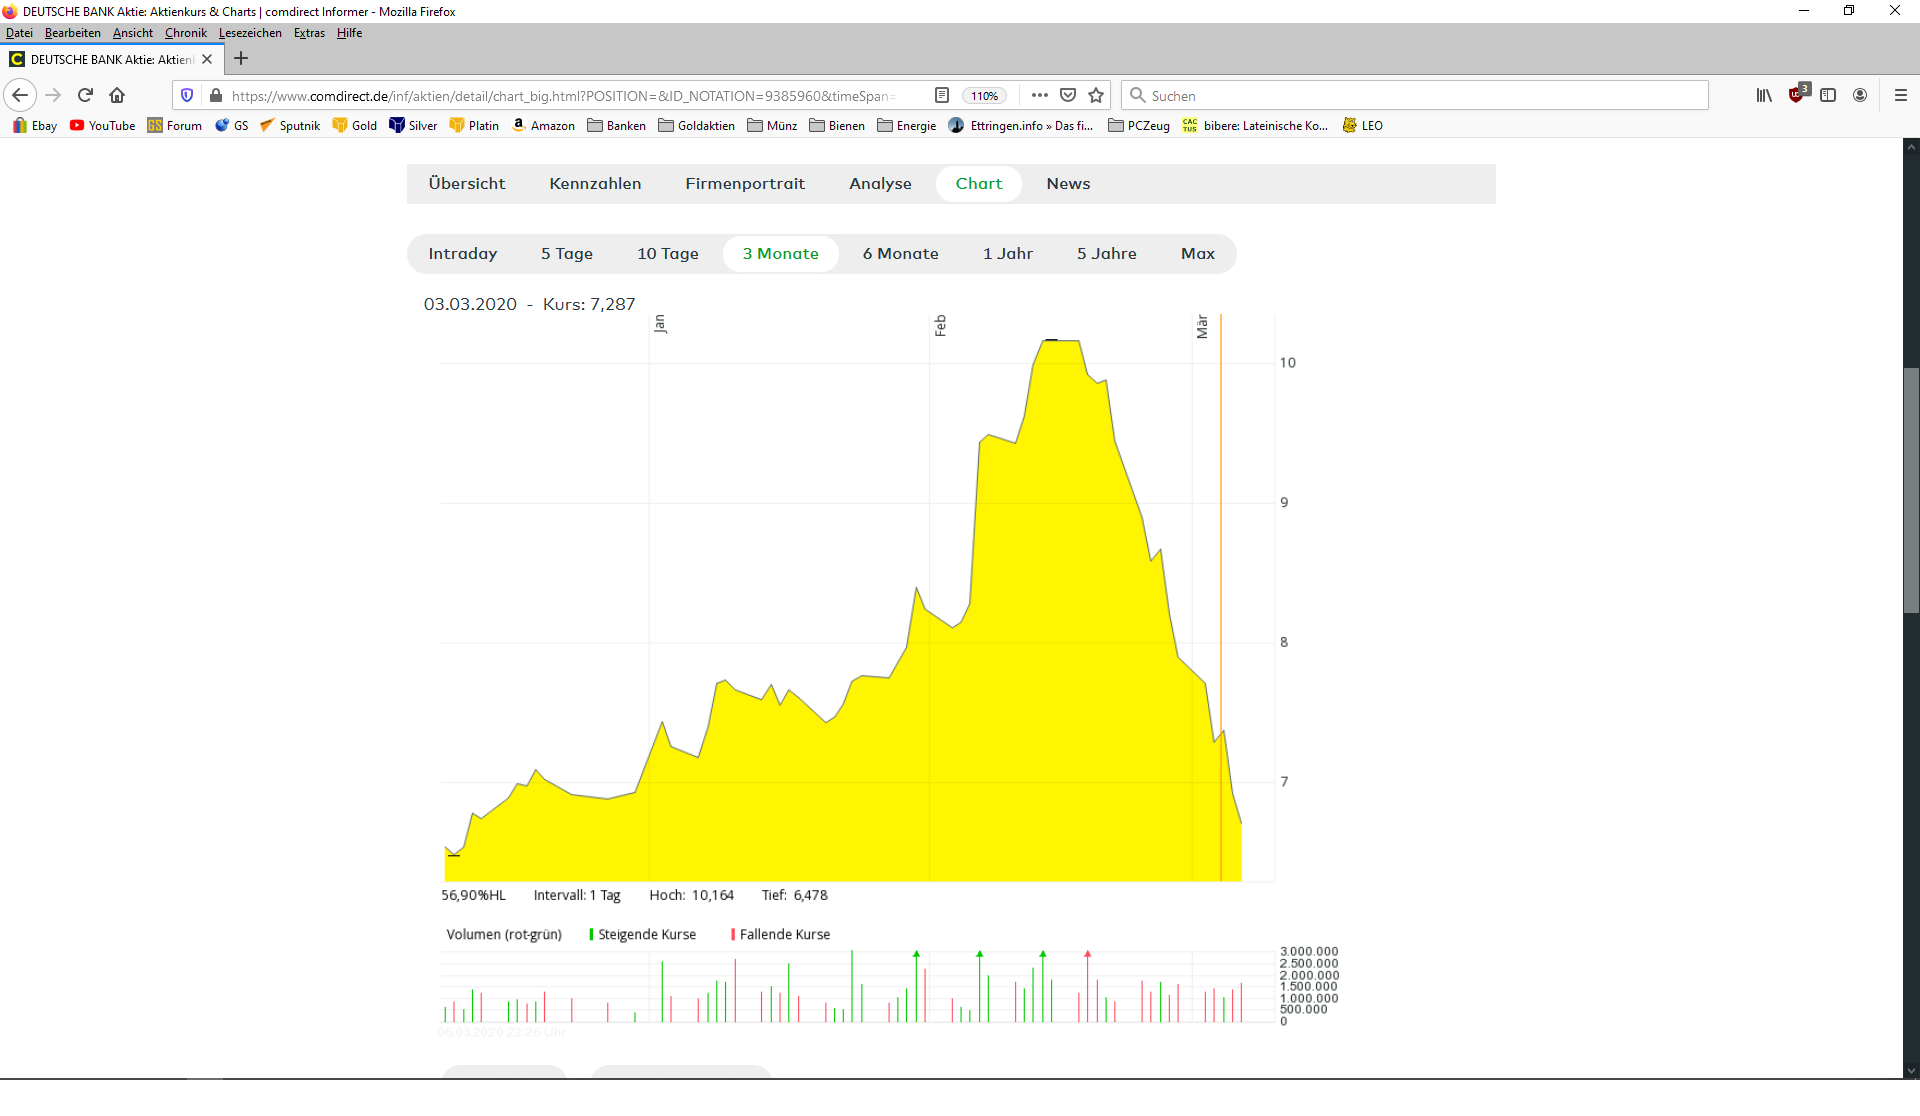Open the Silver bookmark

pyautogui.click(x=413, y=125)
